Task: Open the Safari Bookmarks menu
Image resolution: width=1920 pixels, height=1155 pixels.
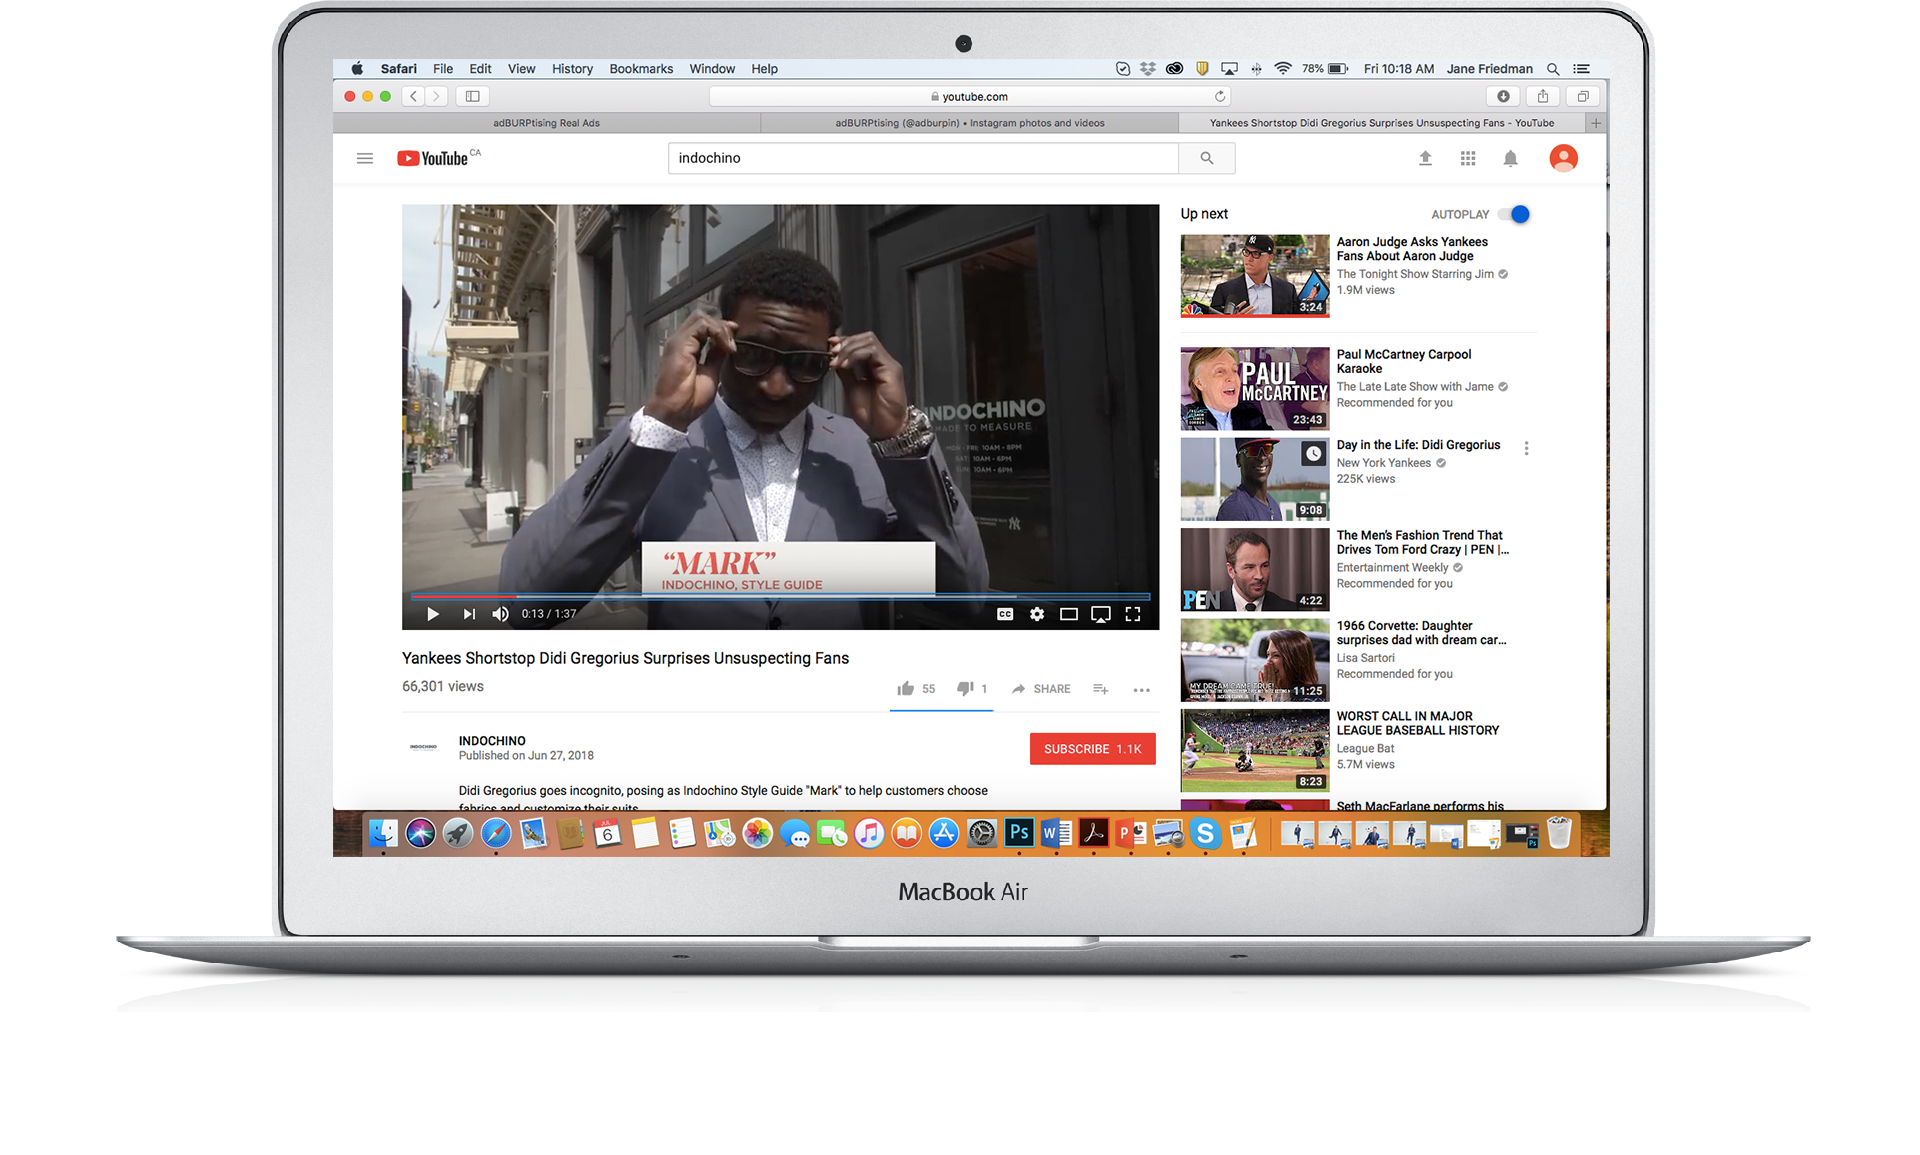Action: 640,69
